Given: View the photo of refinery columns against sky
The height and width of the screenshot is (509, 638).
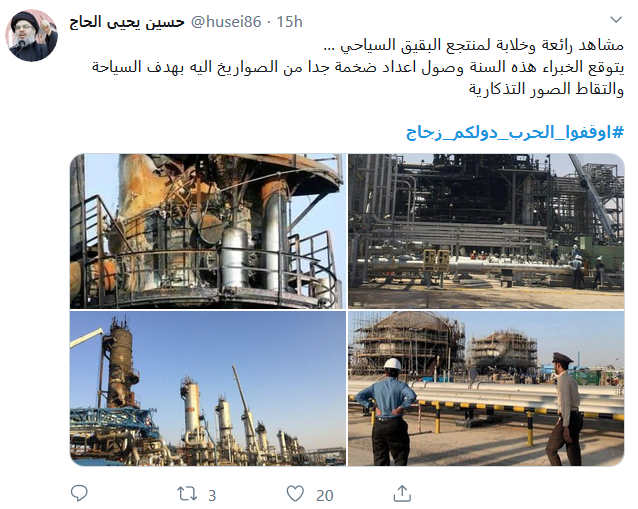Looking at the screenshot, I should [x=208, y=388].
